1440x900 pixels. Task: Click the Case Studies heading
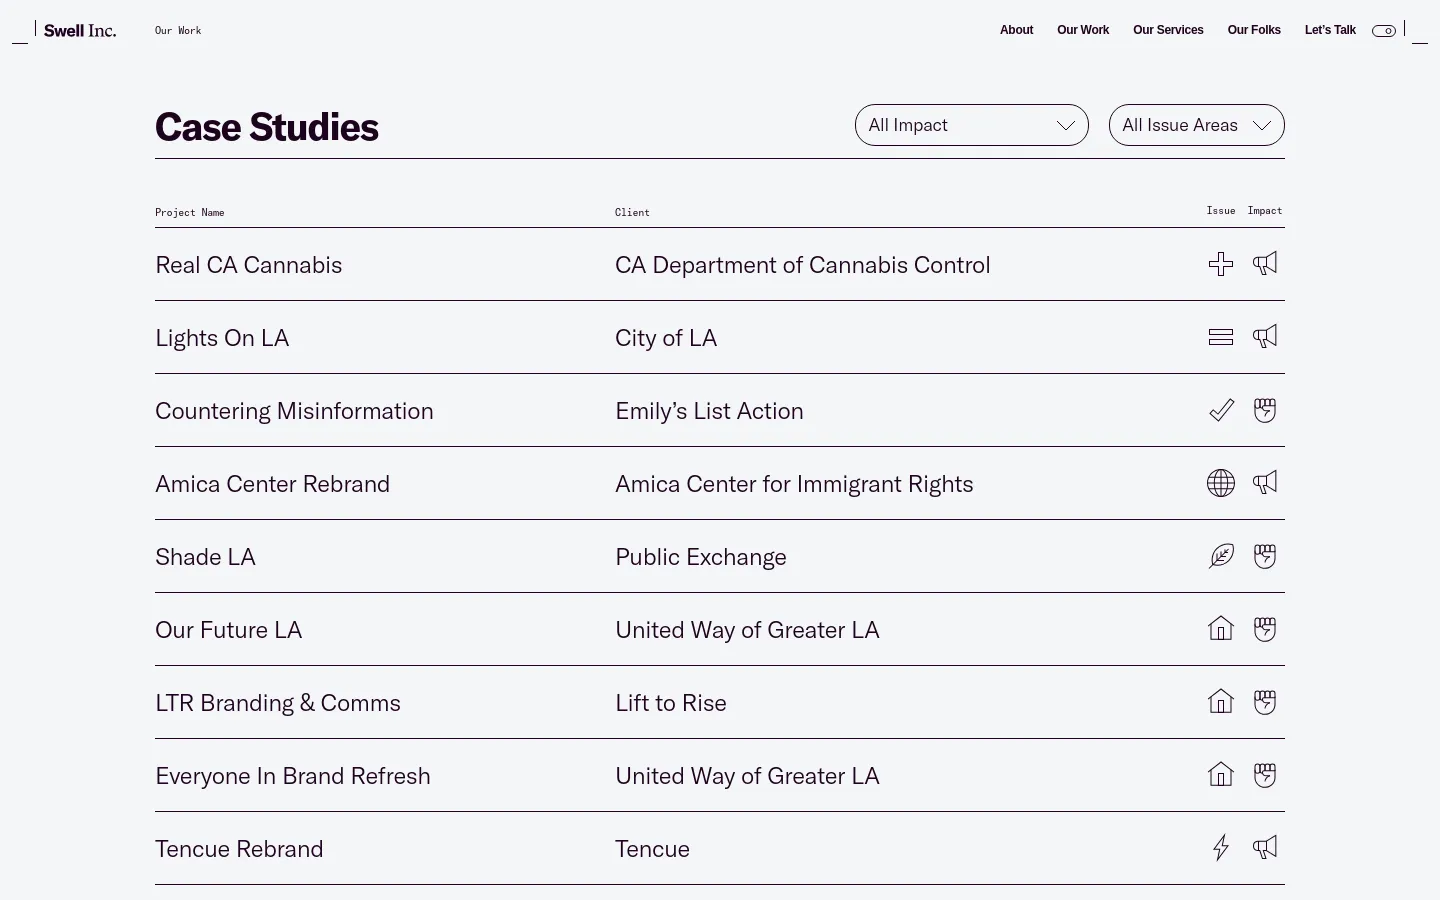coord(267,127)
